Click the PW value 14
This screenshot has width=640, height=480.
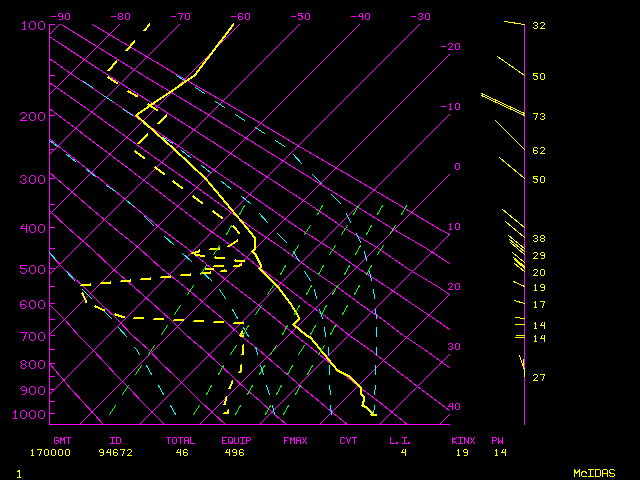[x=498, y=452]
